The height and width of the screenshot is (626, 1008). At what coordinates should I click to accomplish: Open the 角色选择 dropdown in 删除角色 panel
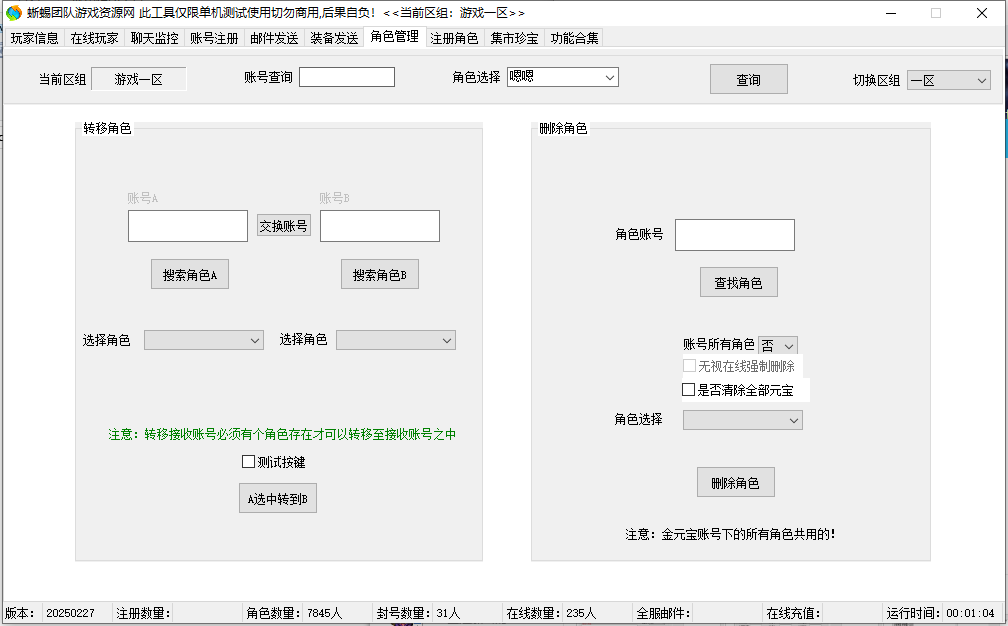coord(742,420)
